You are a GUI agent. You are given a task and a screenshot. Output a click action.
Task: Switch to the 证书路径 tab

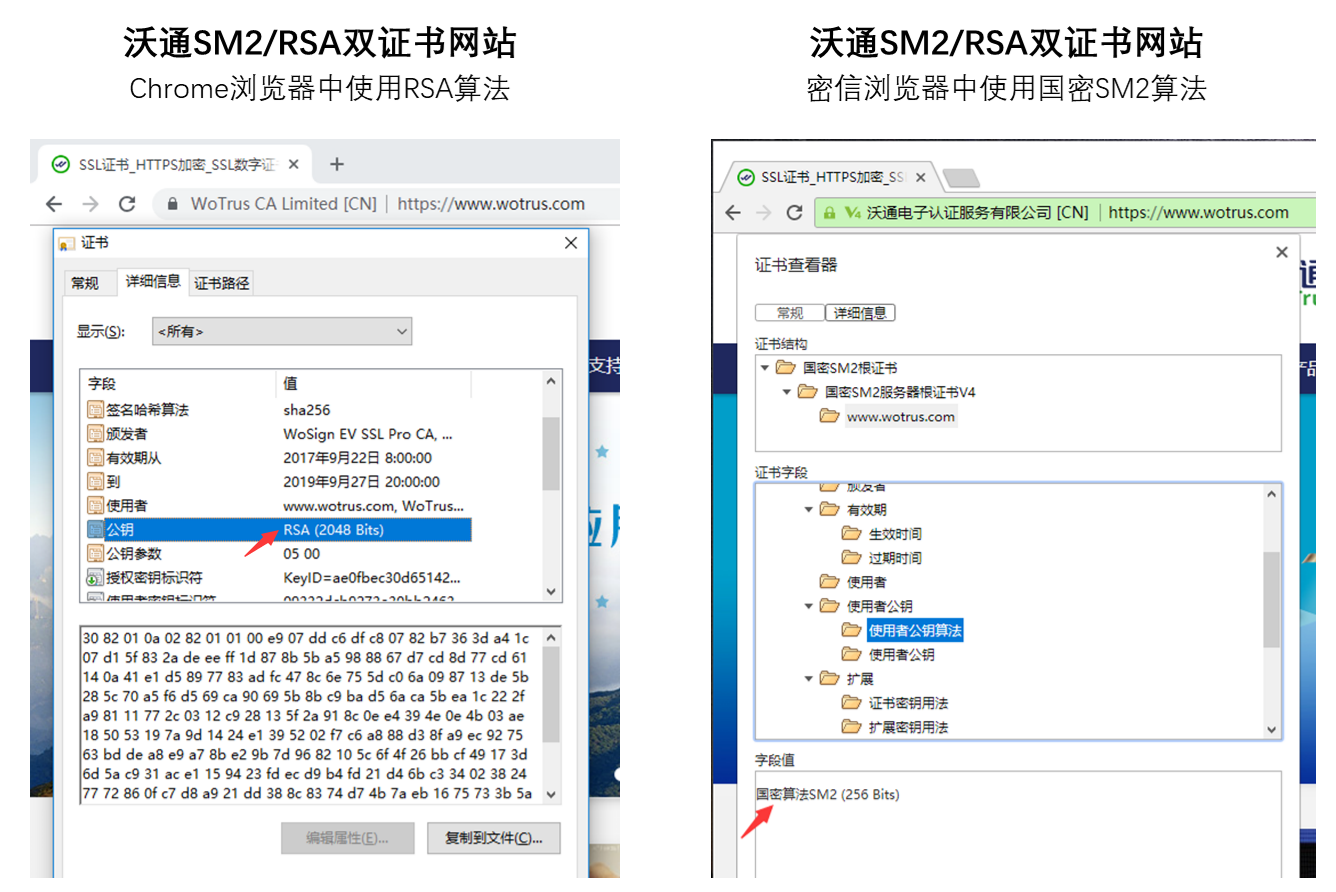coord(222,282)
